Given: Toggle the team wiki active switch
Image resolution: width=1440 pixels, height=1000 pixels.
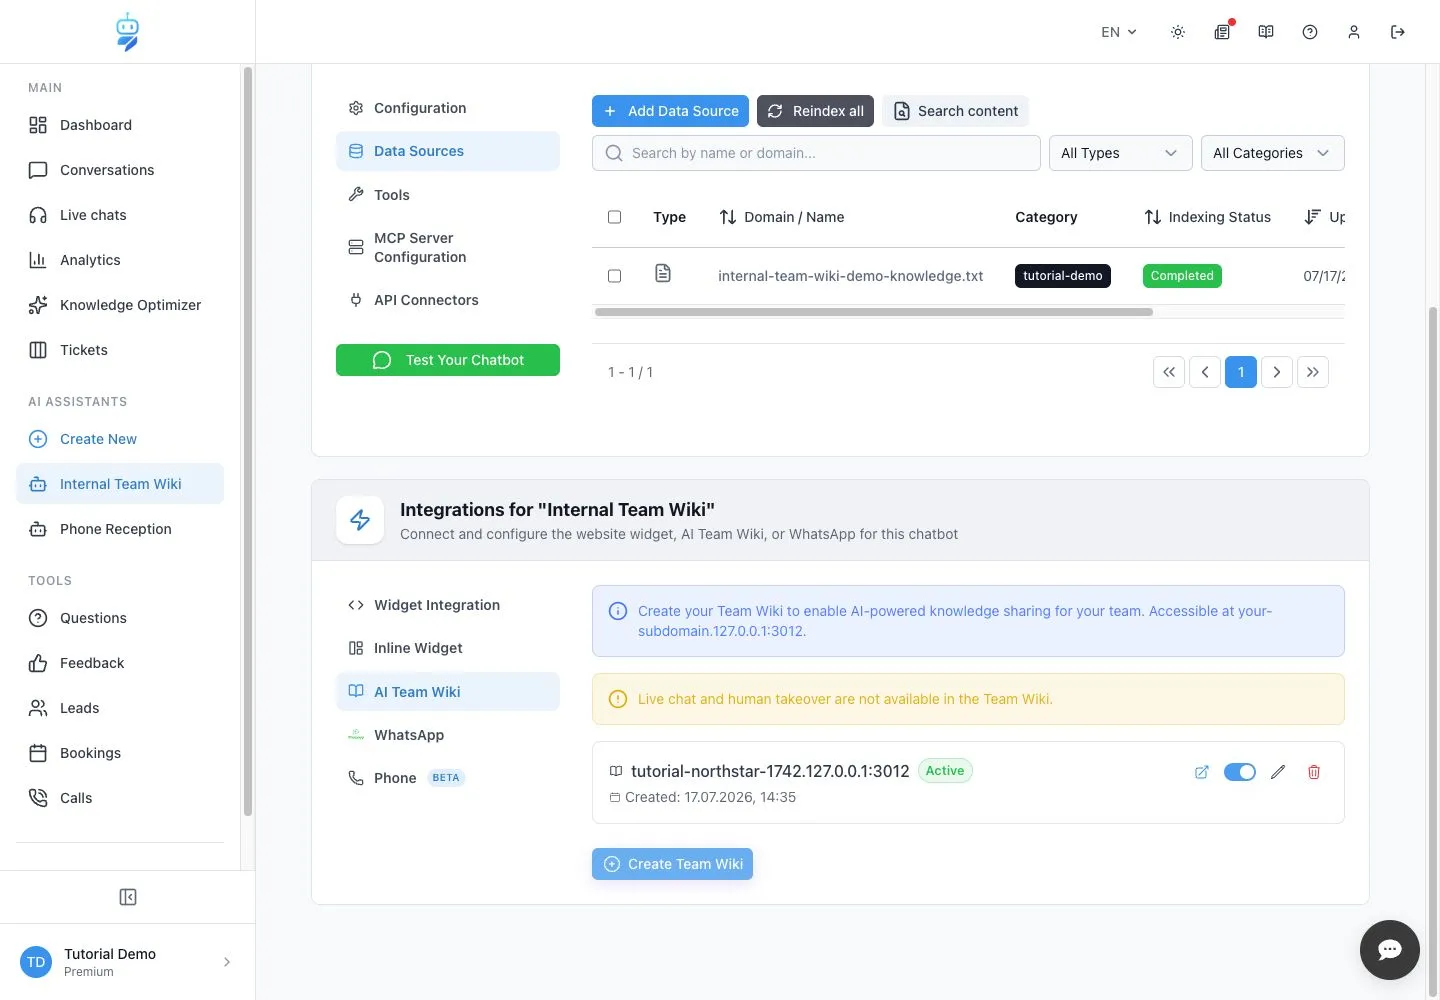Looking at the screenshot, I should 1240,772.
